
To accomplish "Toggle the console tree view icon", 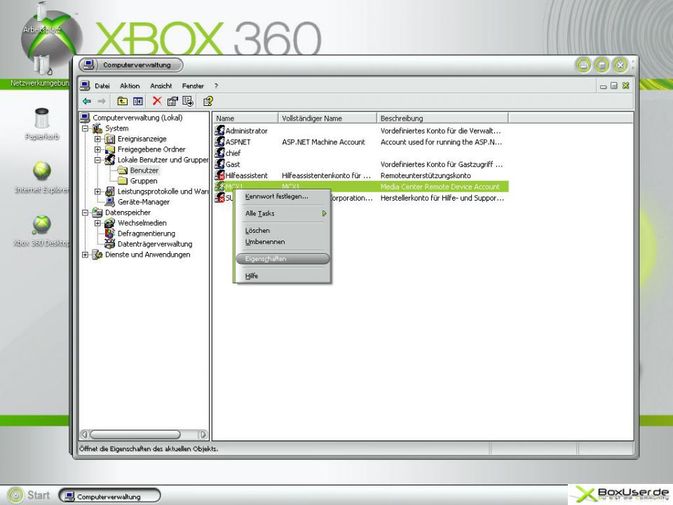I will pos(138,101).
